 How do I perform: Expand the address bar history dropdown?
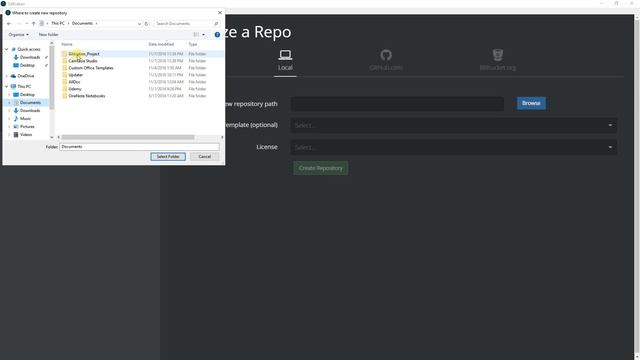coord(140,24)
